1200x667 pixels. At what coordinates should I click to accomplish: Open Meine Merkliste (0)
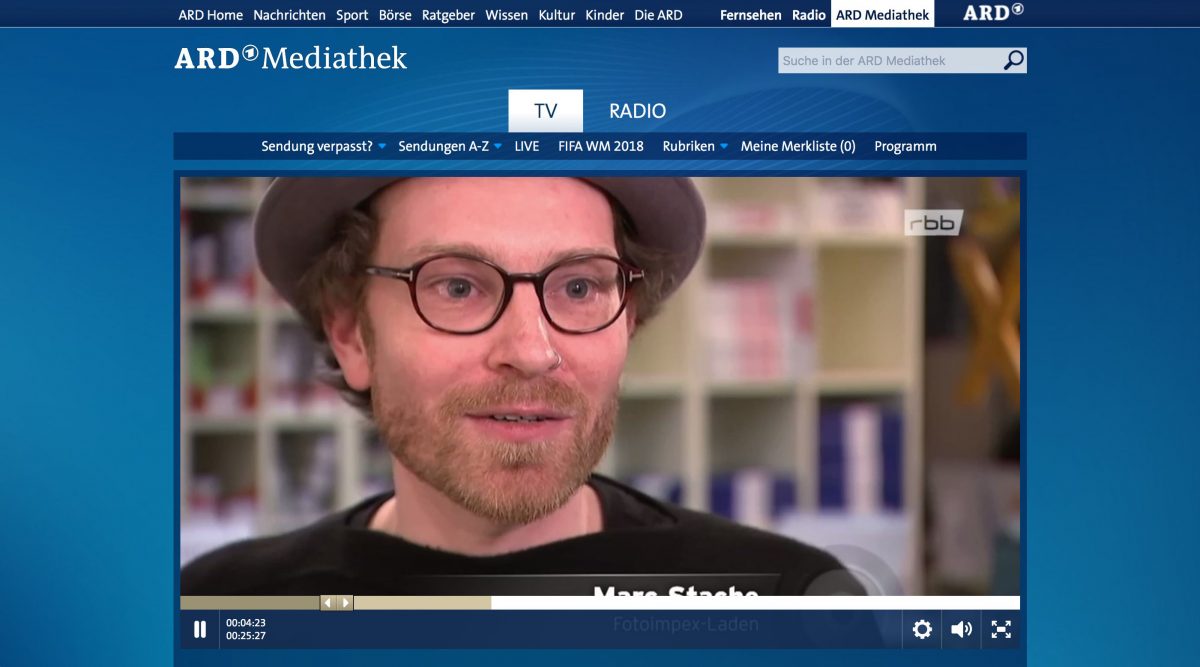(x=798, y=146)
